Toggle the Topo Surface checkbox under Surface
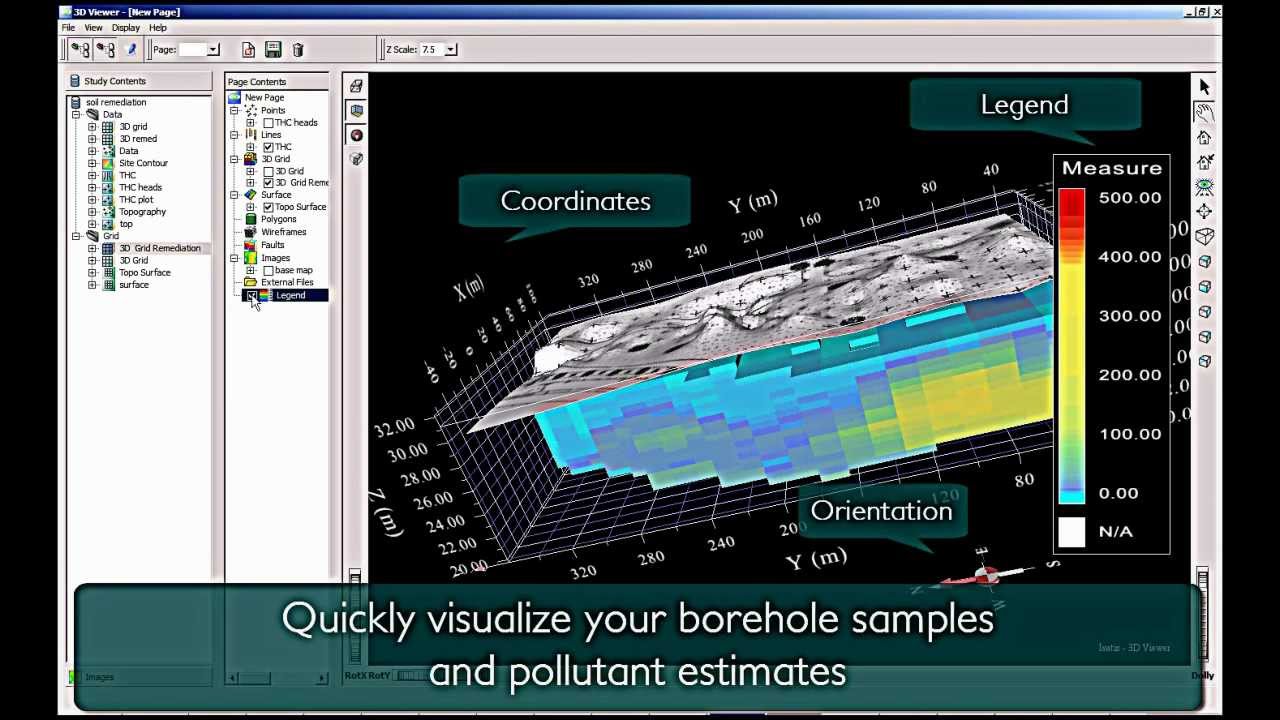Screen dimensions: 1280x720 (x=268, y=207)
